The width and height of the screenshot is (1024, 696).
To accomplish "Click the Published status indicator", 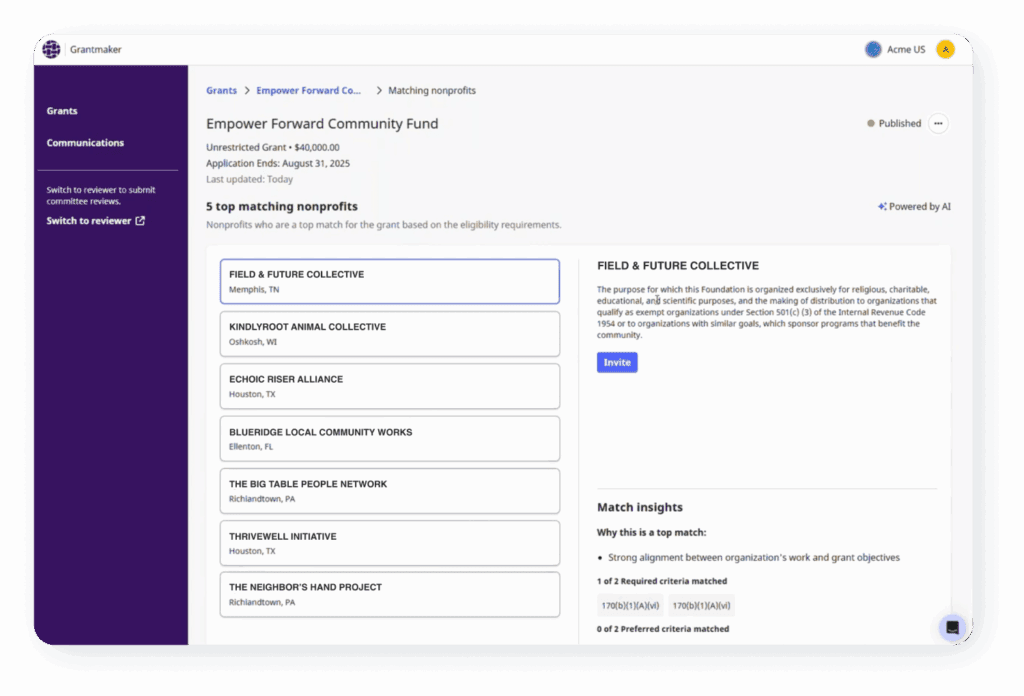I will coord(869,123).
